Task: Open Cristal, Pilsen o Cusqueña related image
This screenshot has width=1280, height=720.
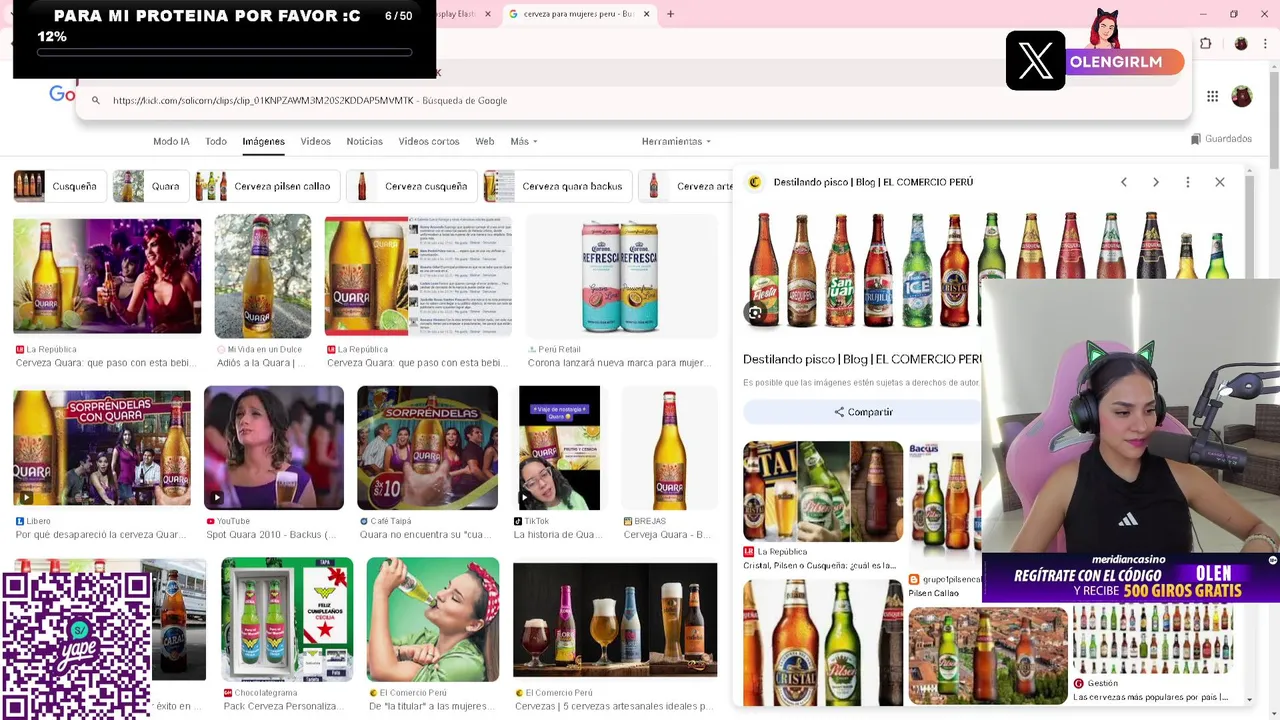Action: click(x=823, y=491)
